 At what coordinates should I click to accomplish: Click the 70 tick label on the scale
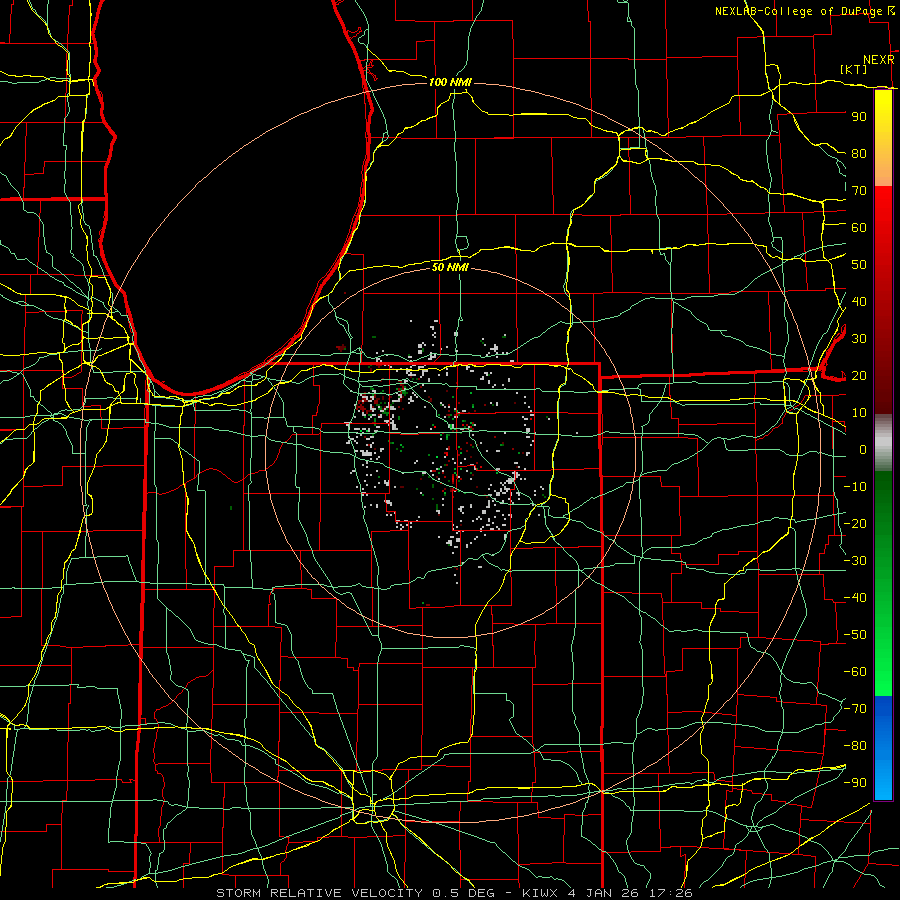pos(859,191)
